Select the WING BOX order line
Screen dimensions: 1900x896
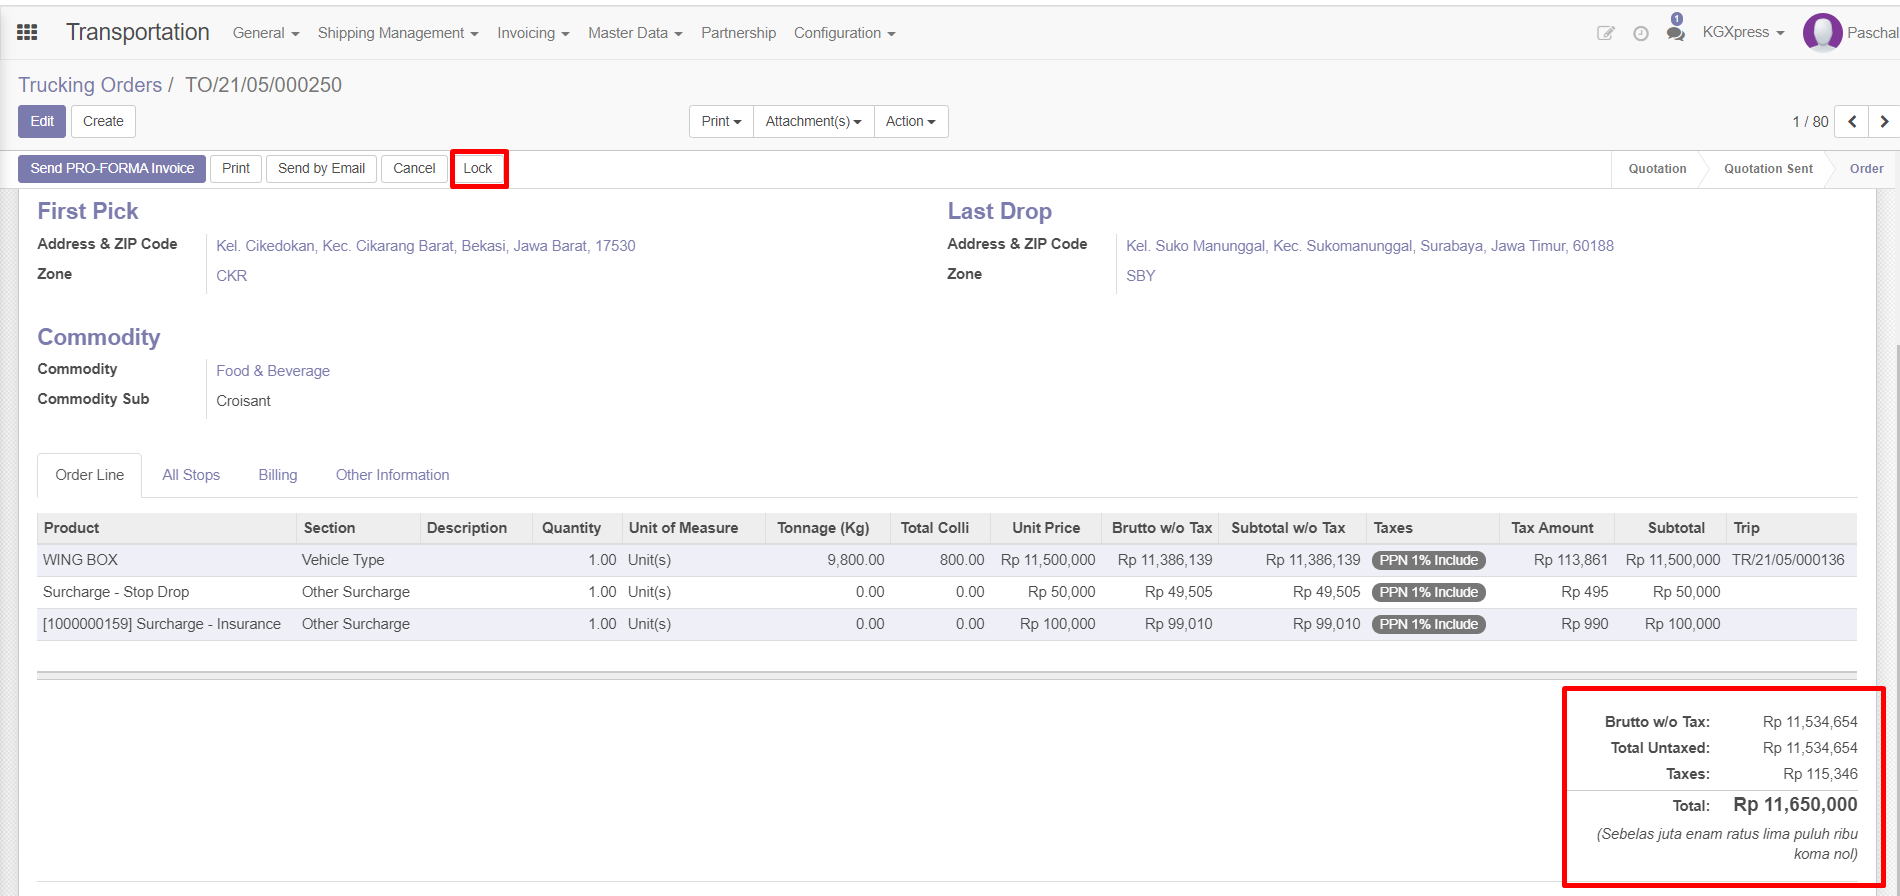tap(947, 560)
